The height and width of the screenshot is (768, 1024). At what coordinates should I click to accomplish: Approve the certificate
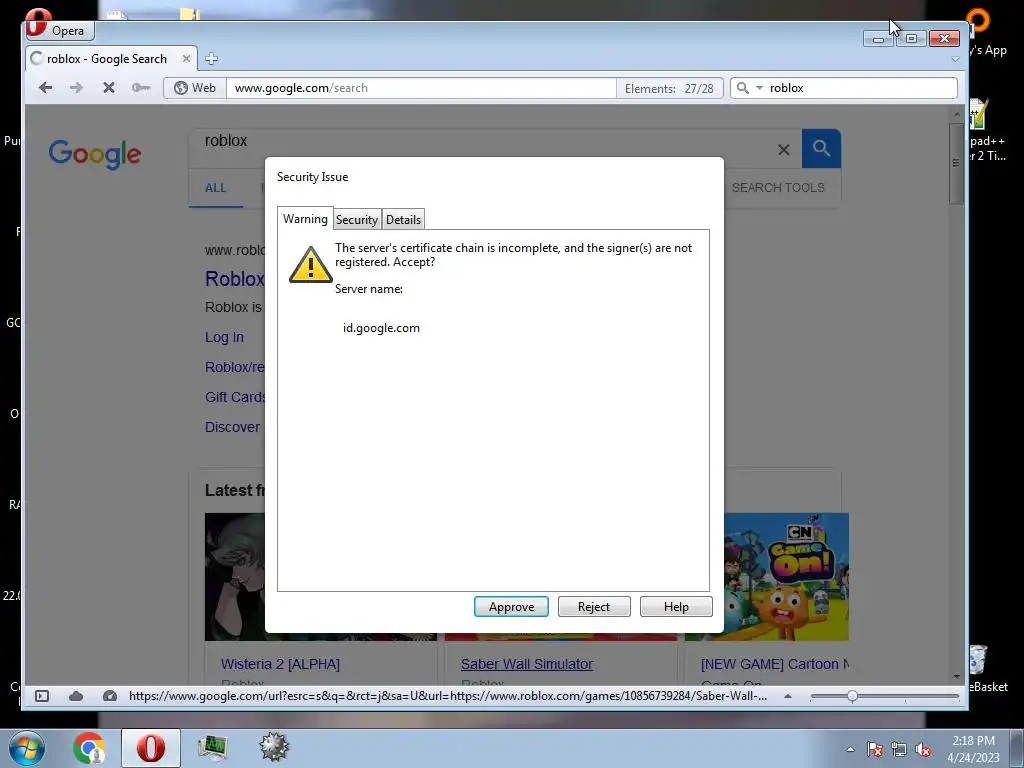[511, 607]
